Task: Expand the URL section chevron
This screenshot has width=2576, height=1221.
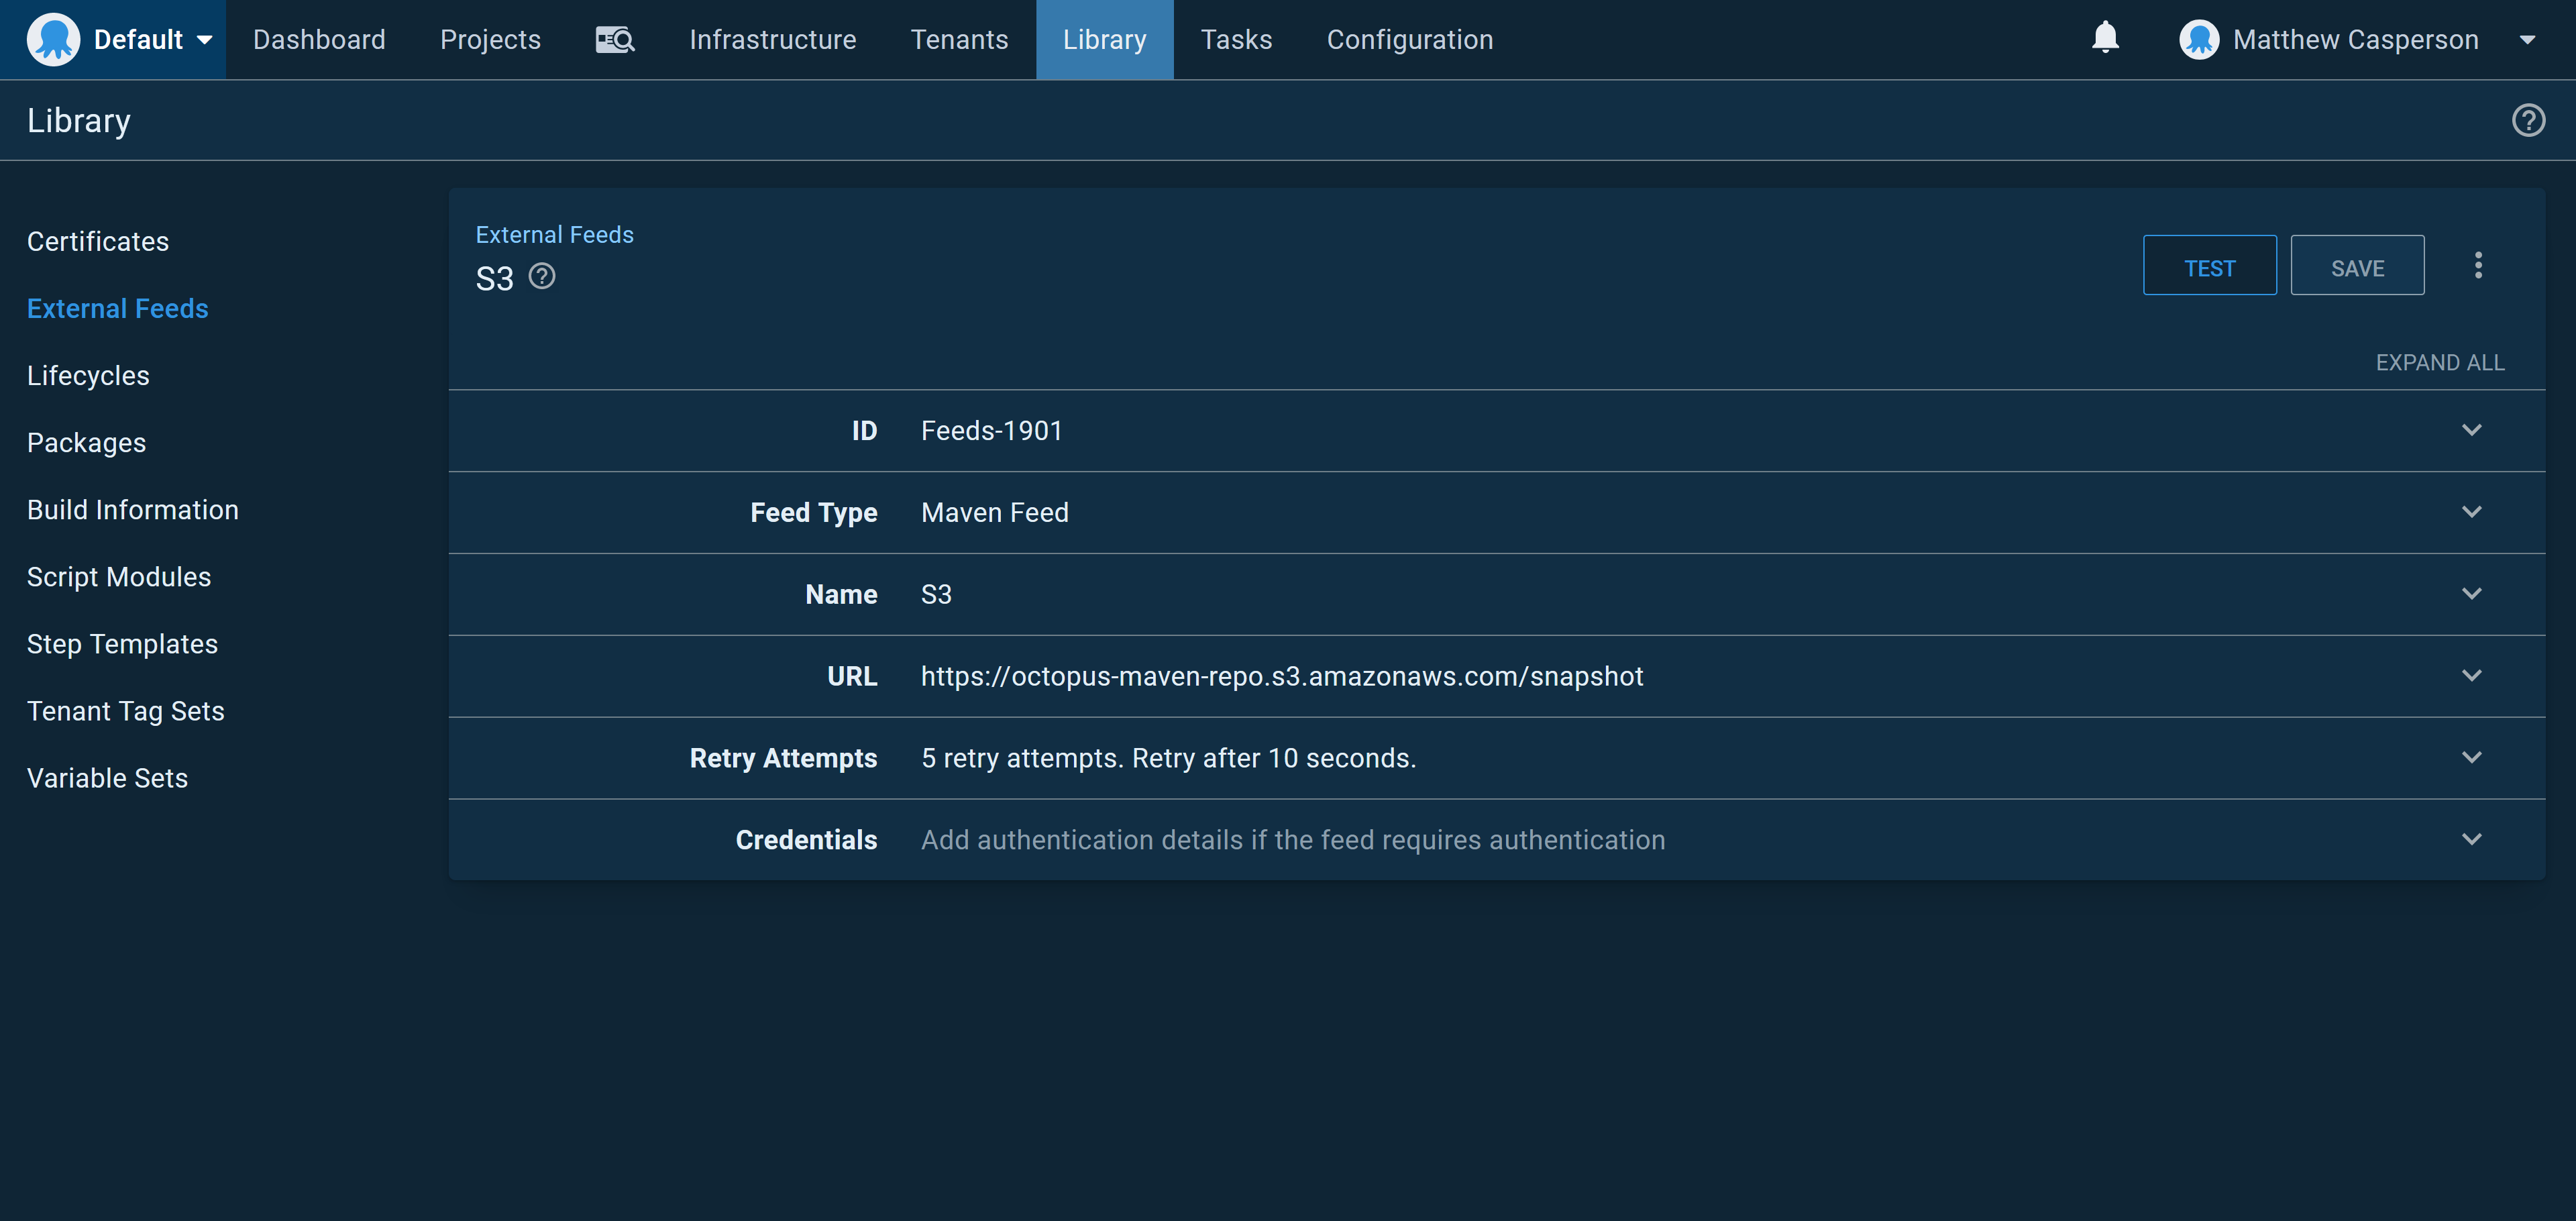Action: pyautogui.click(x=2471, y=676)
